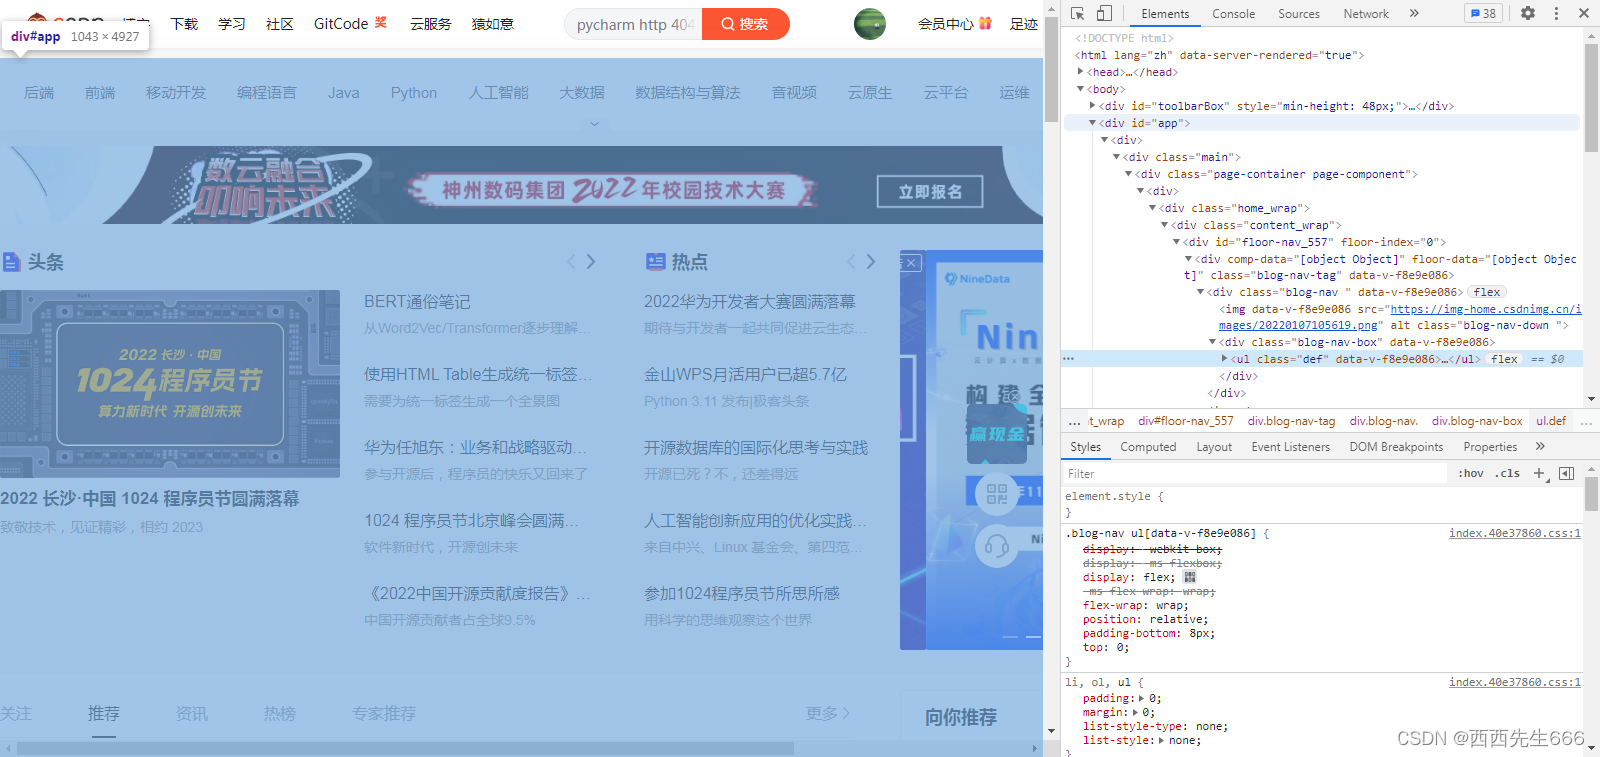Toggle the .cls class editor
Screen dimensions: 1600x757
tap(1507, 474)
